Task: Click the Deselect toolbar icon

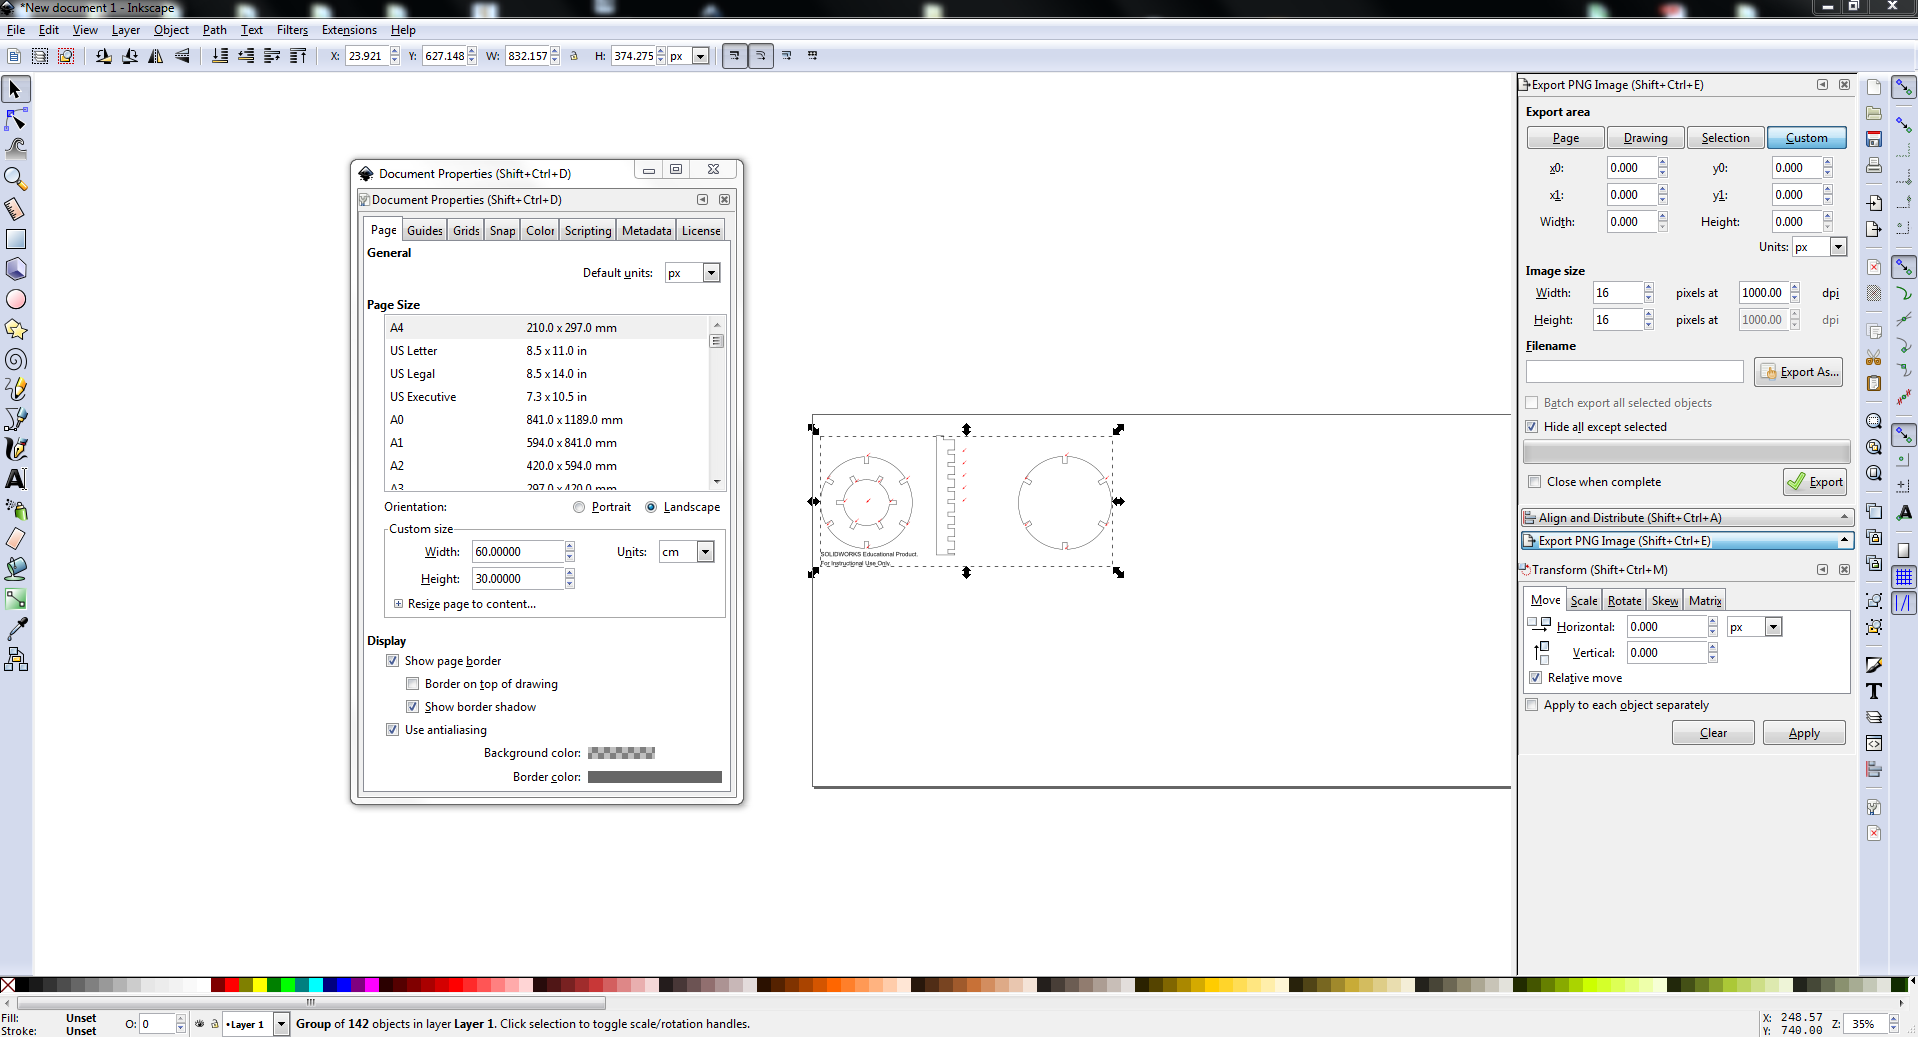Action: coord(66,56)
